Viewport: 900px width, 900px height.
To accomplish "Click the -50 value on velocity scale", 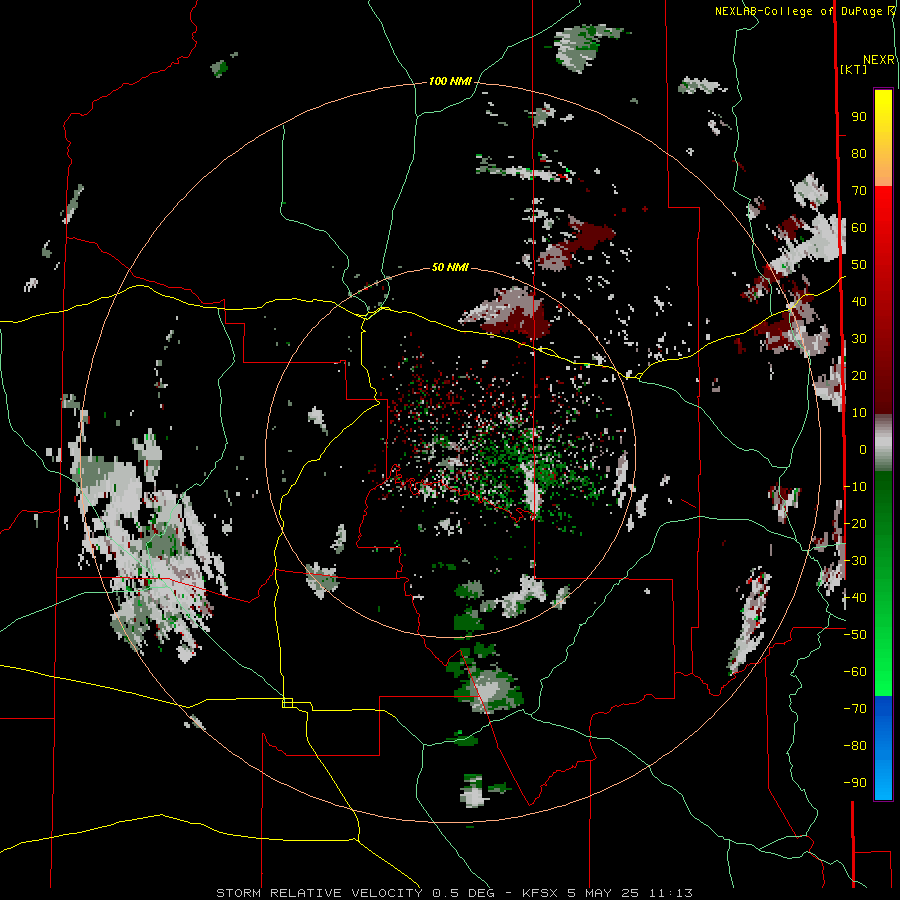I will pos(855,635).
